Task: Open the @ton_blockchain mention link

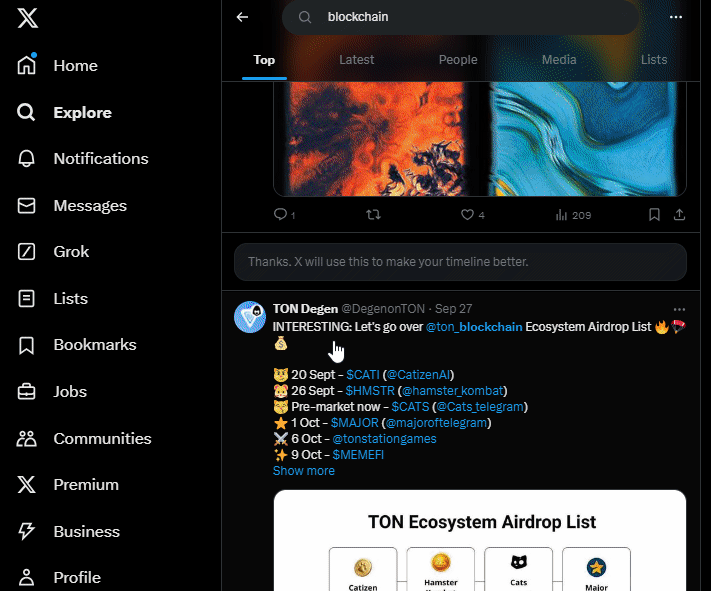Action: 474,326
